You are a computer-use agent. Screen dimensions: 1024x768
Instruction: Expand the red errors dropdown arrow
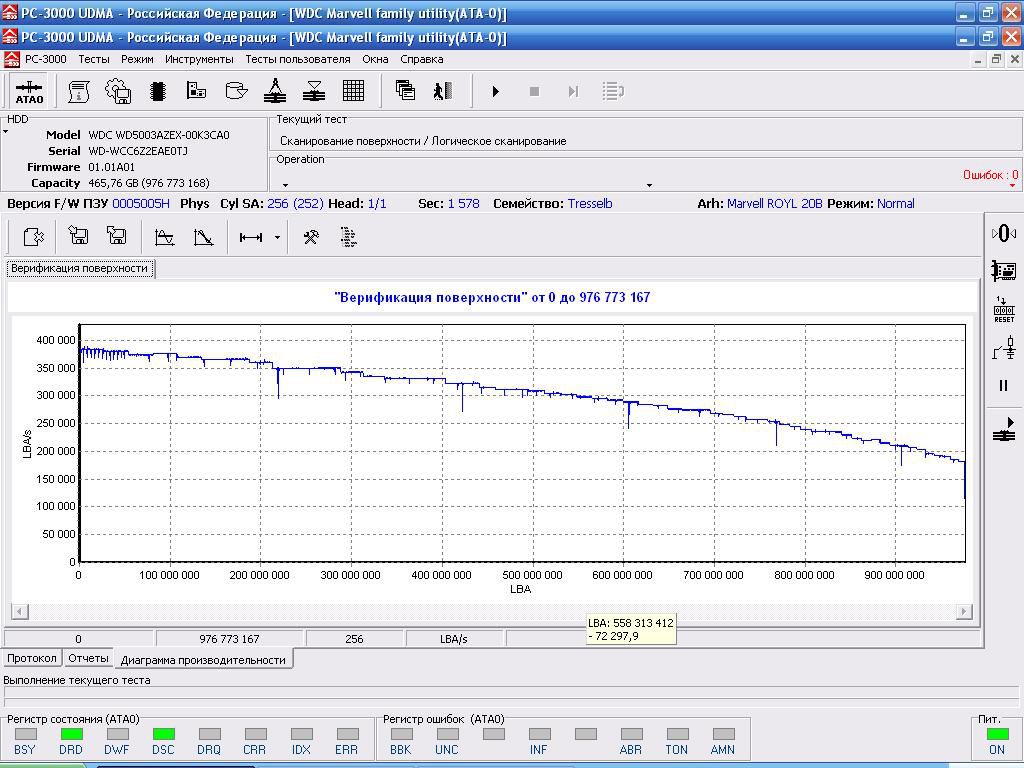coord(1012,186)
